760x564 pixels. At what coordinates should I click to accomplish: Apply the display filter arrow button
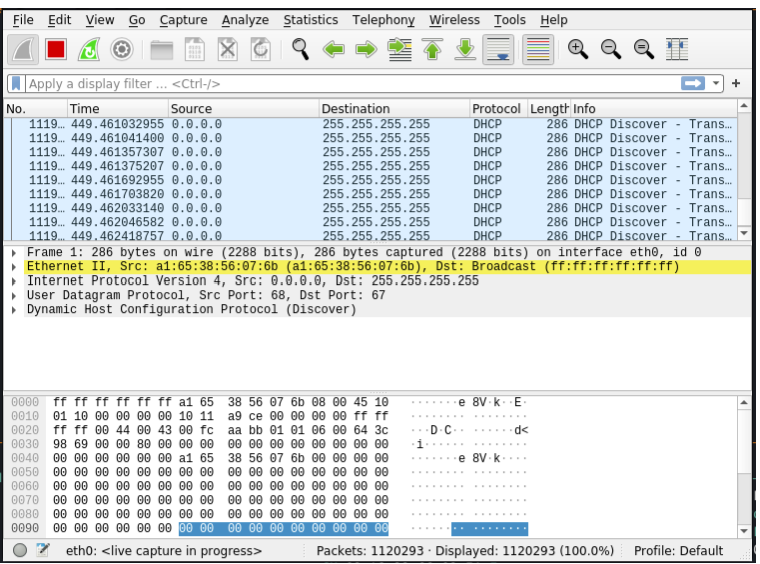pos(693,83)
